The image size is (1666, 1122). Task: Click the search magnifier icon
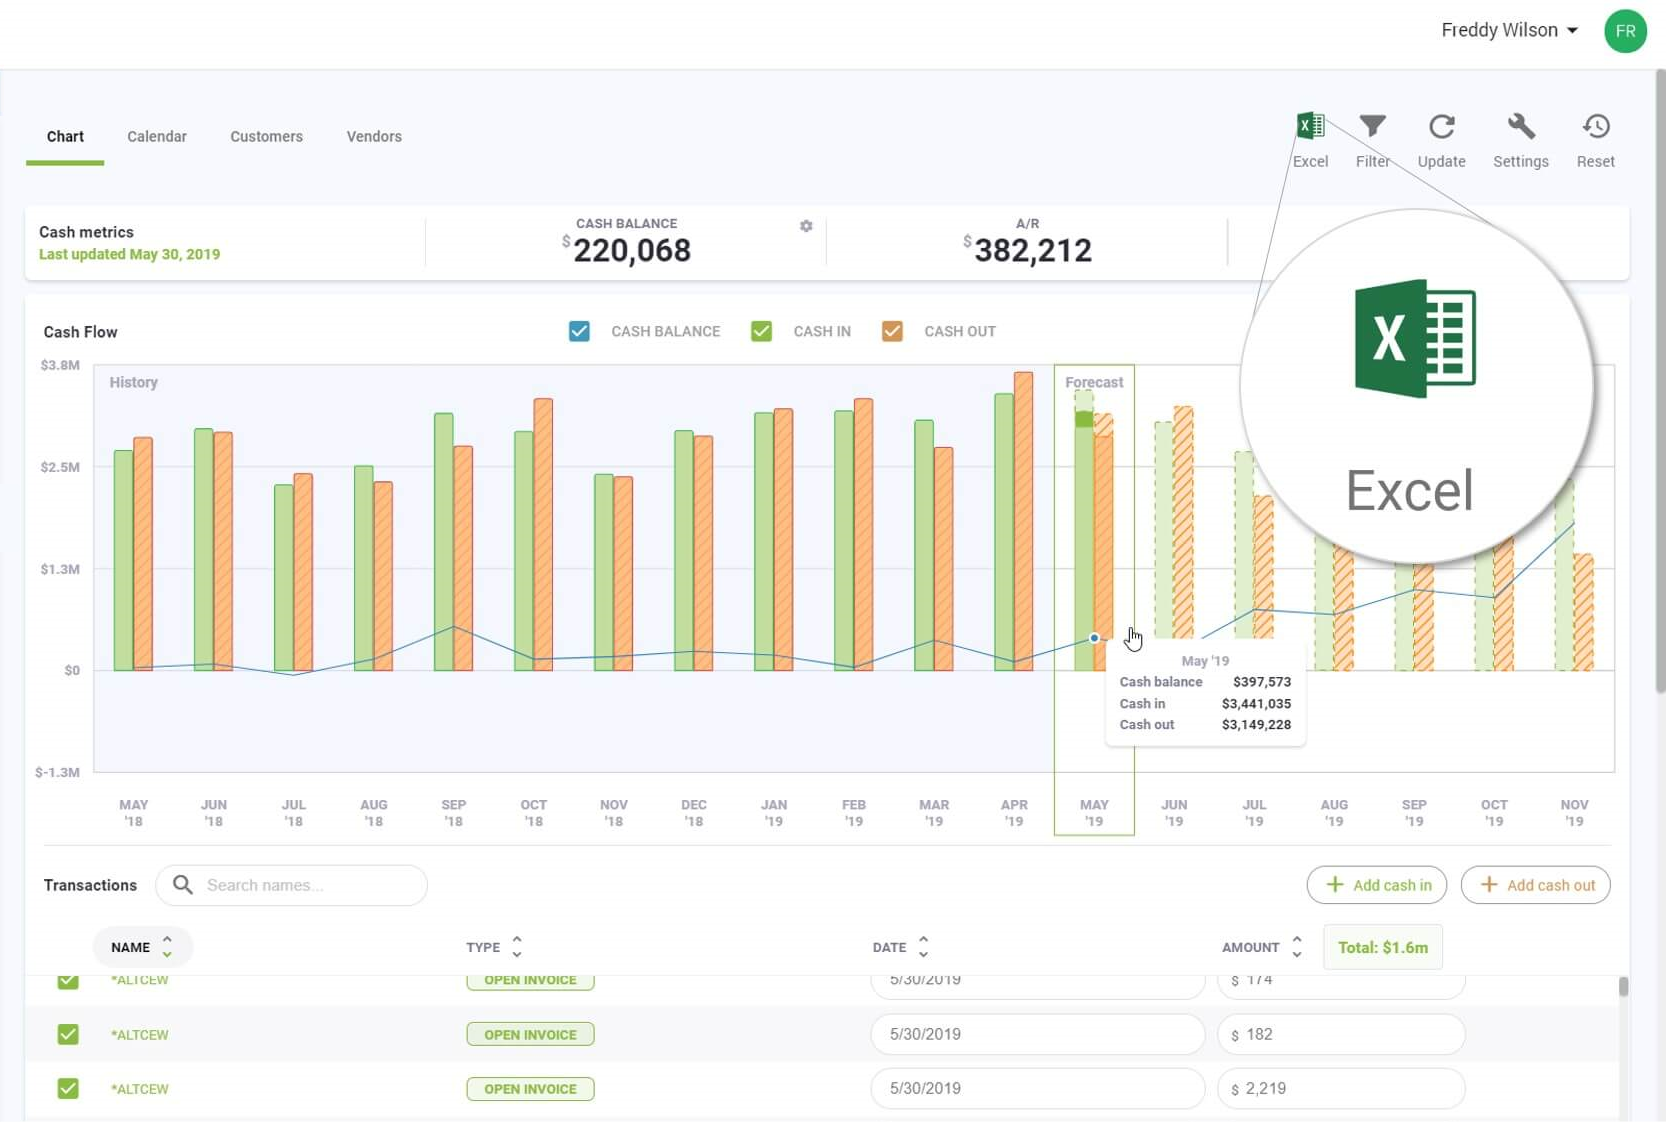[x=182, y=885]
